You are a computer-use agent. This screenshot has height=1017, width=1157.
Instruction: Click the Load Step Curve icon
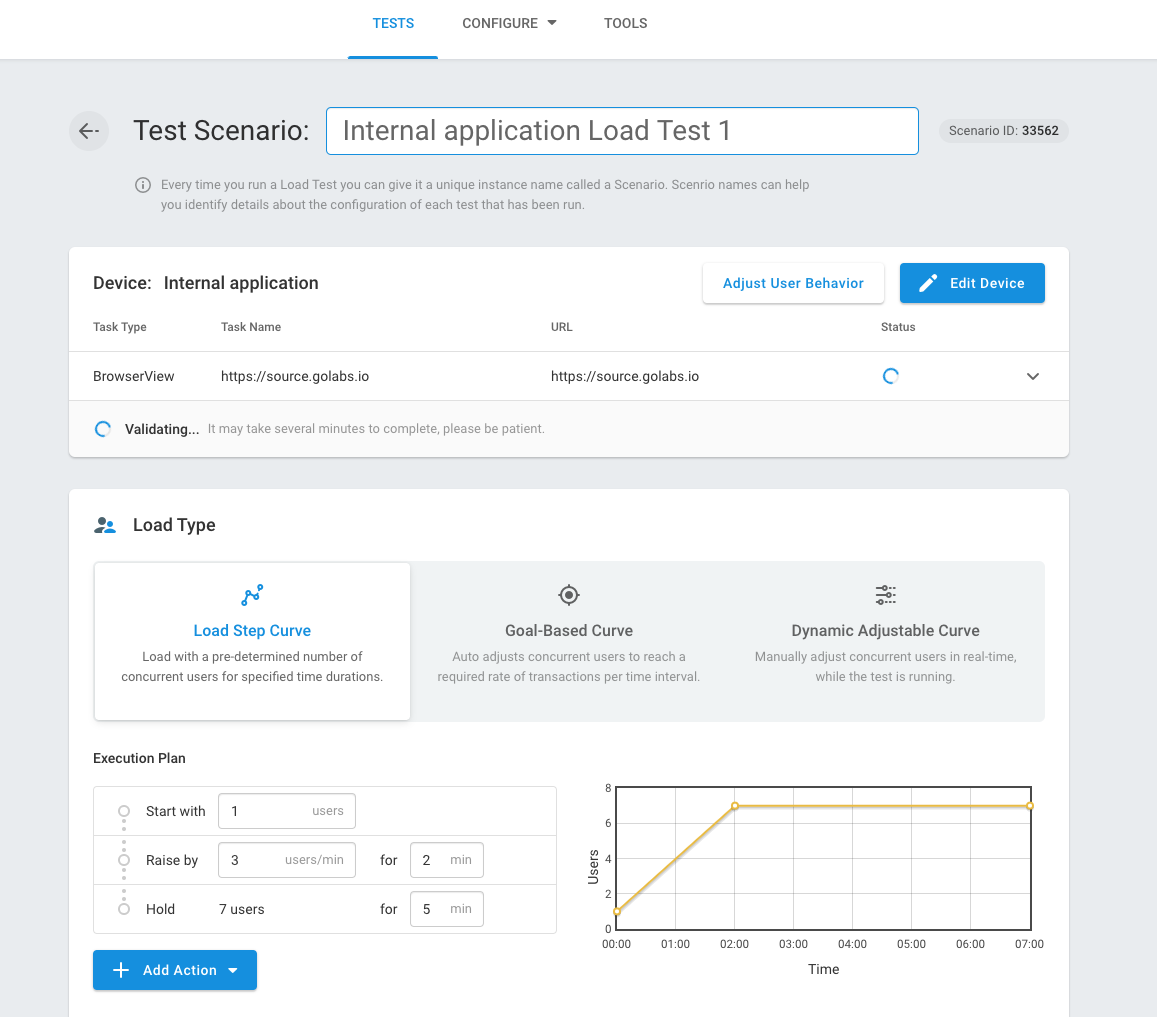click(252, 595)
